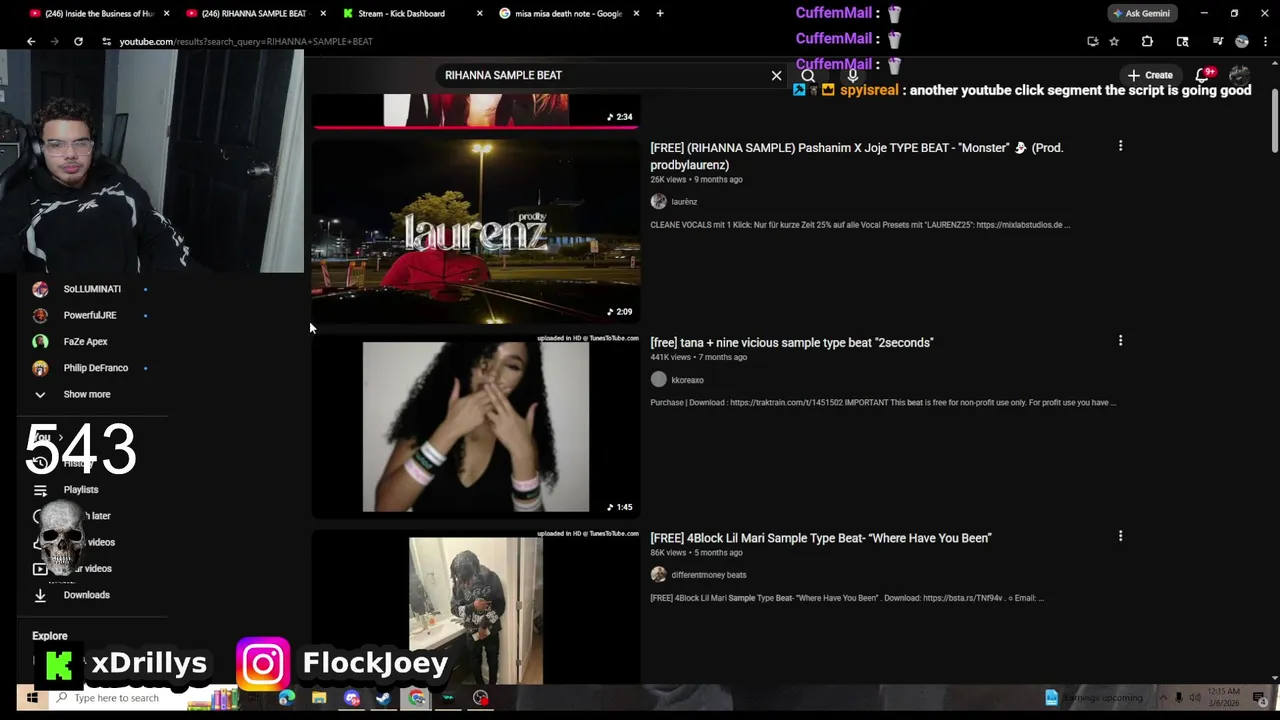Expand Show more subscriptions in sidebar

point(87,394)
